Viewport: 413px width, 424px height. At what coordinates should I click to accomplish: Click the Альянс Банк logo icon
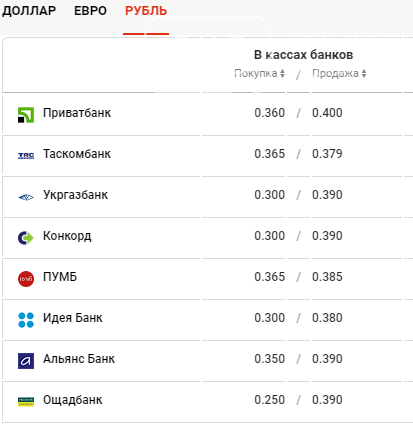pyautogui.click(x=26, y=361)
